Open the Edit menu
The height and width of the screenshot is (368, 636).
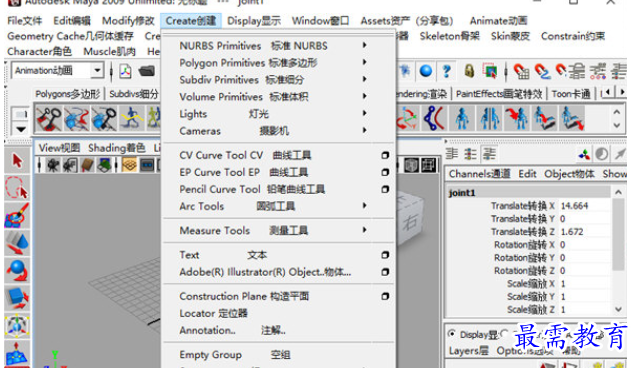(x=72, y=21)
